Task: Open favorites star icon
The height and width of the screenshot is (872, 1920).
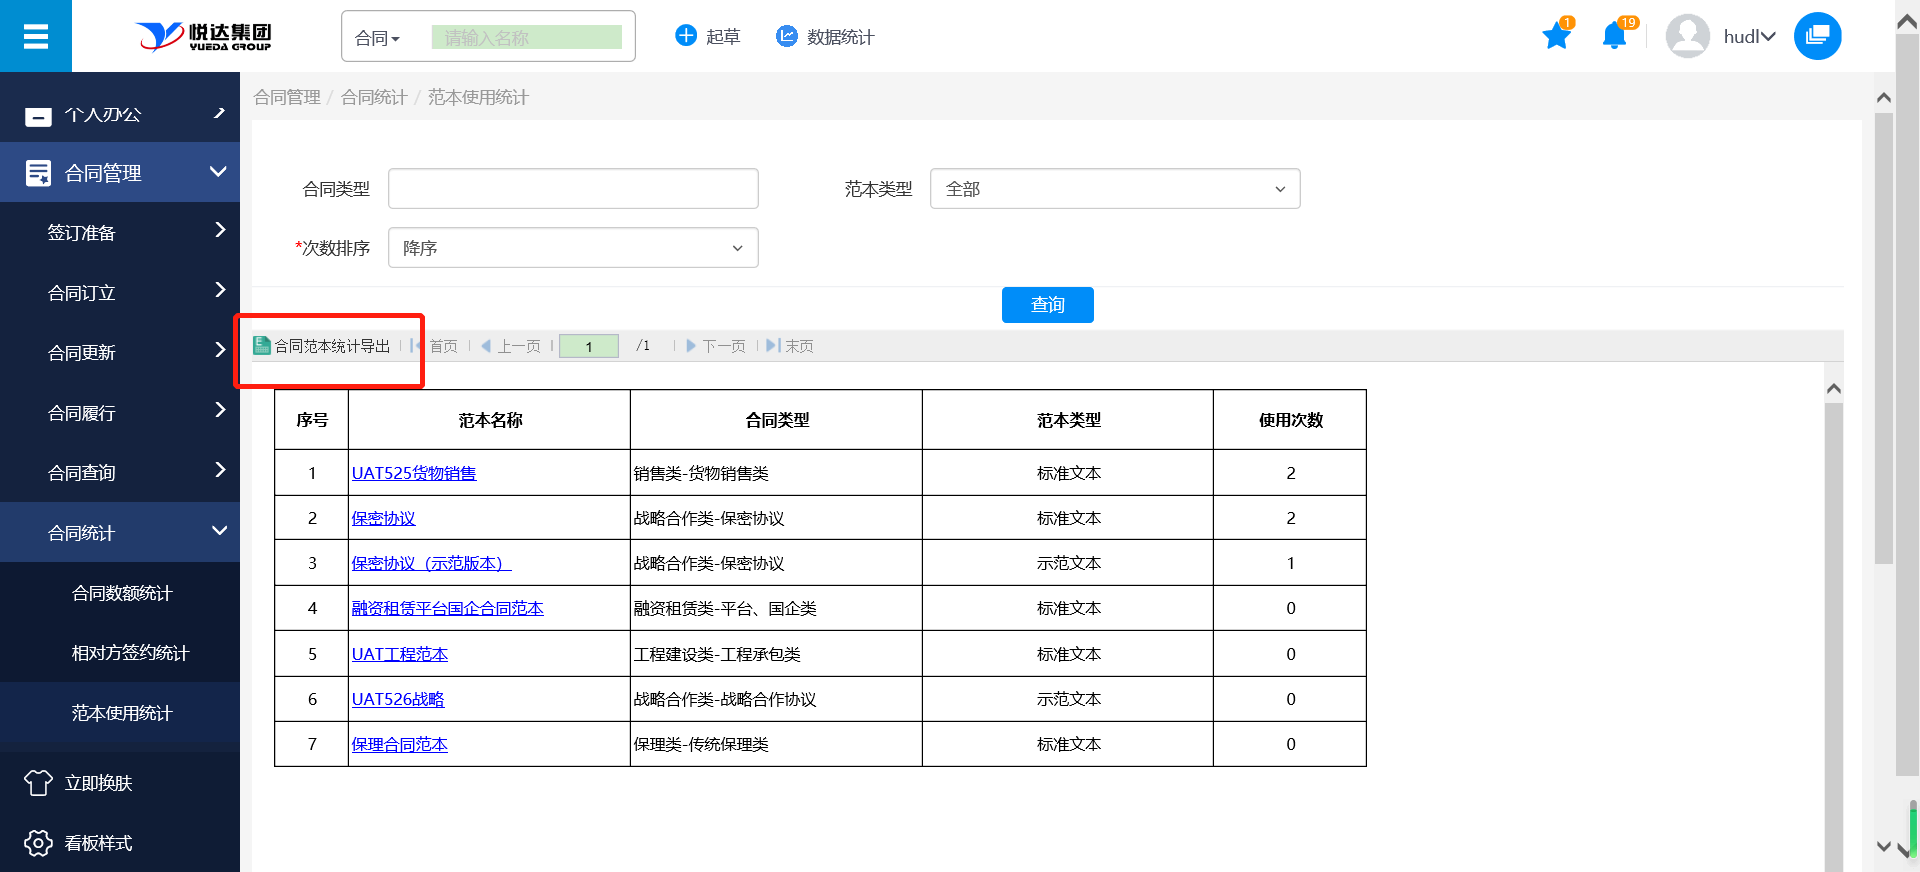Action: pyautogui.click(x=1556, y=37)
